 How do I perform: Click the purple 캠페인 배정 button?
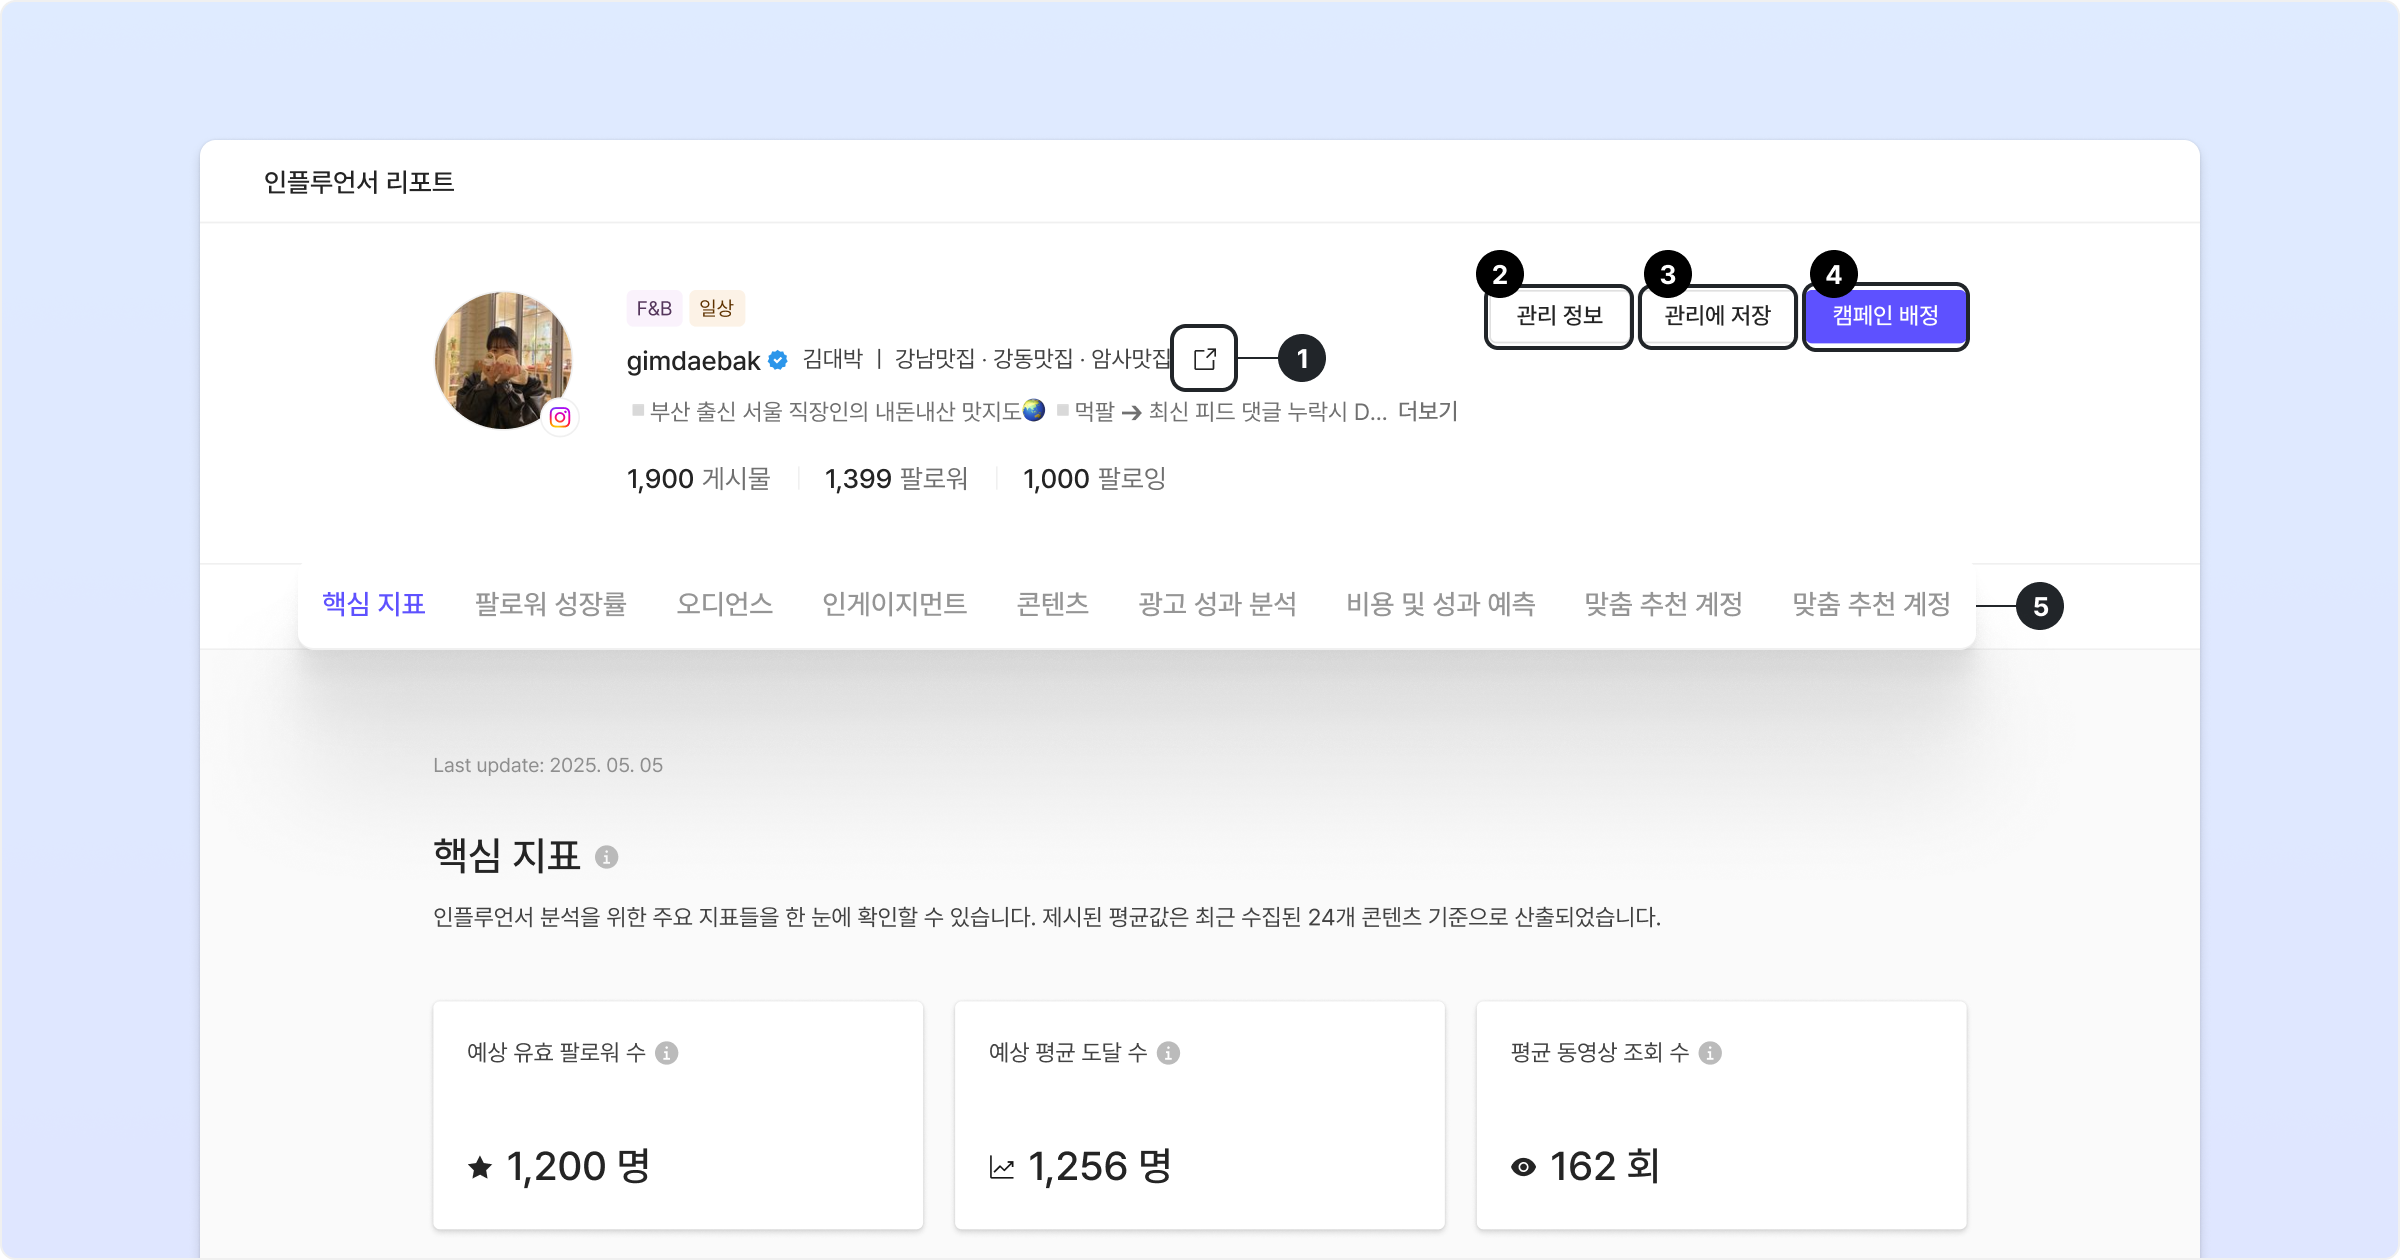[1885, 316]
